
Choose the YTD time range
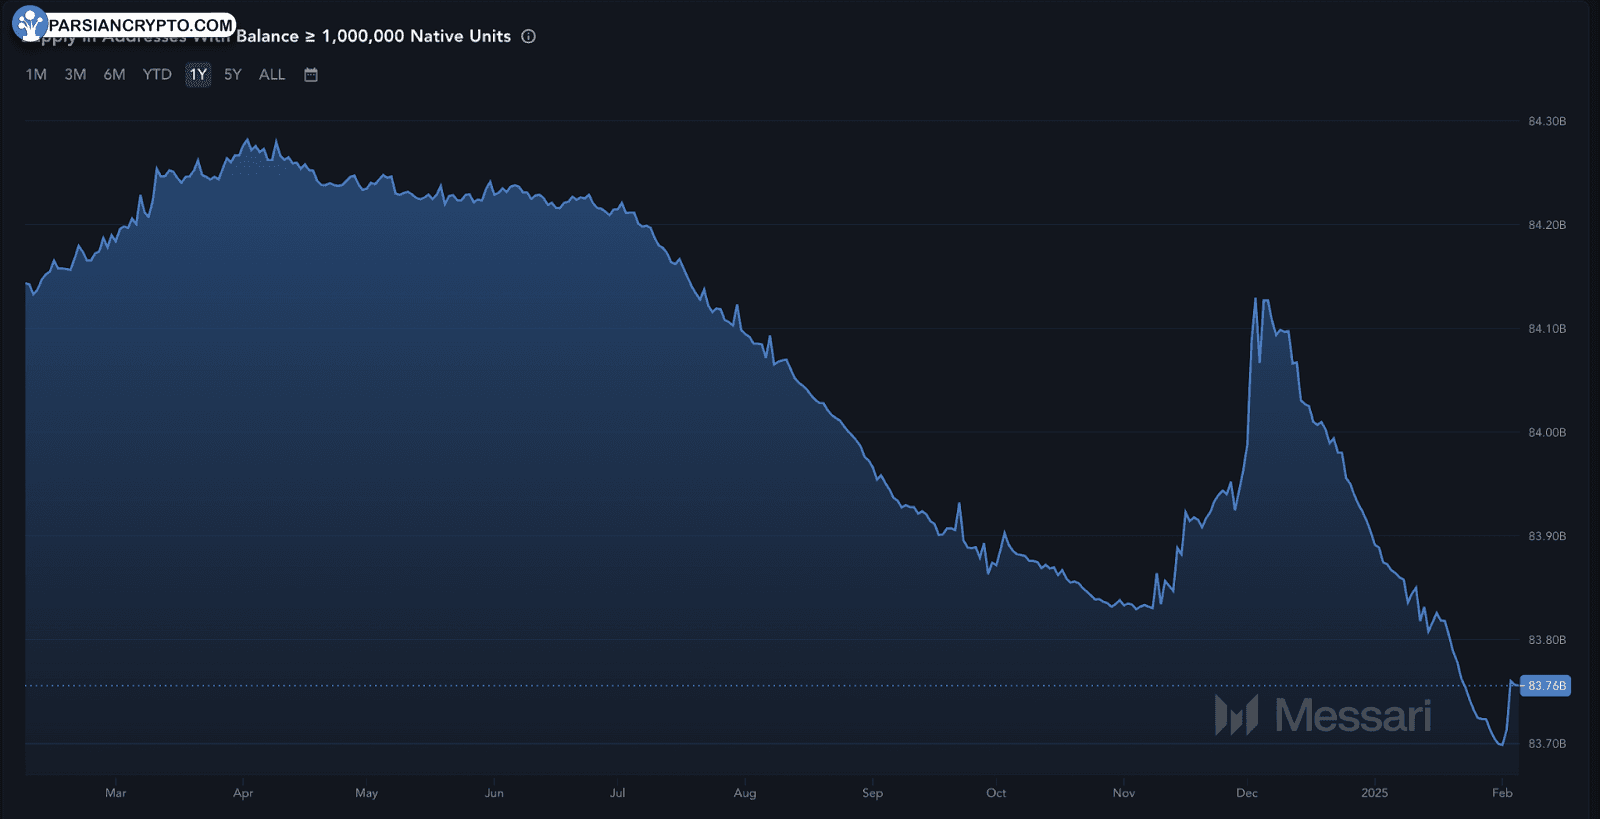[157, 75]
